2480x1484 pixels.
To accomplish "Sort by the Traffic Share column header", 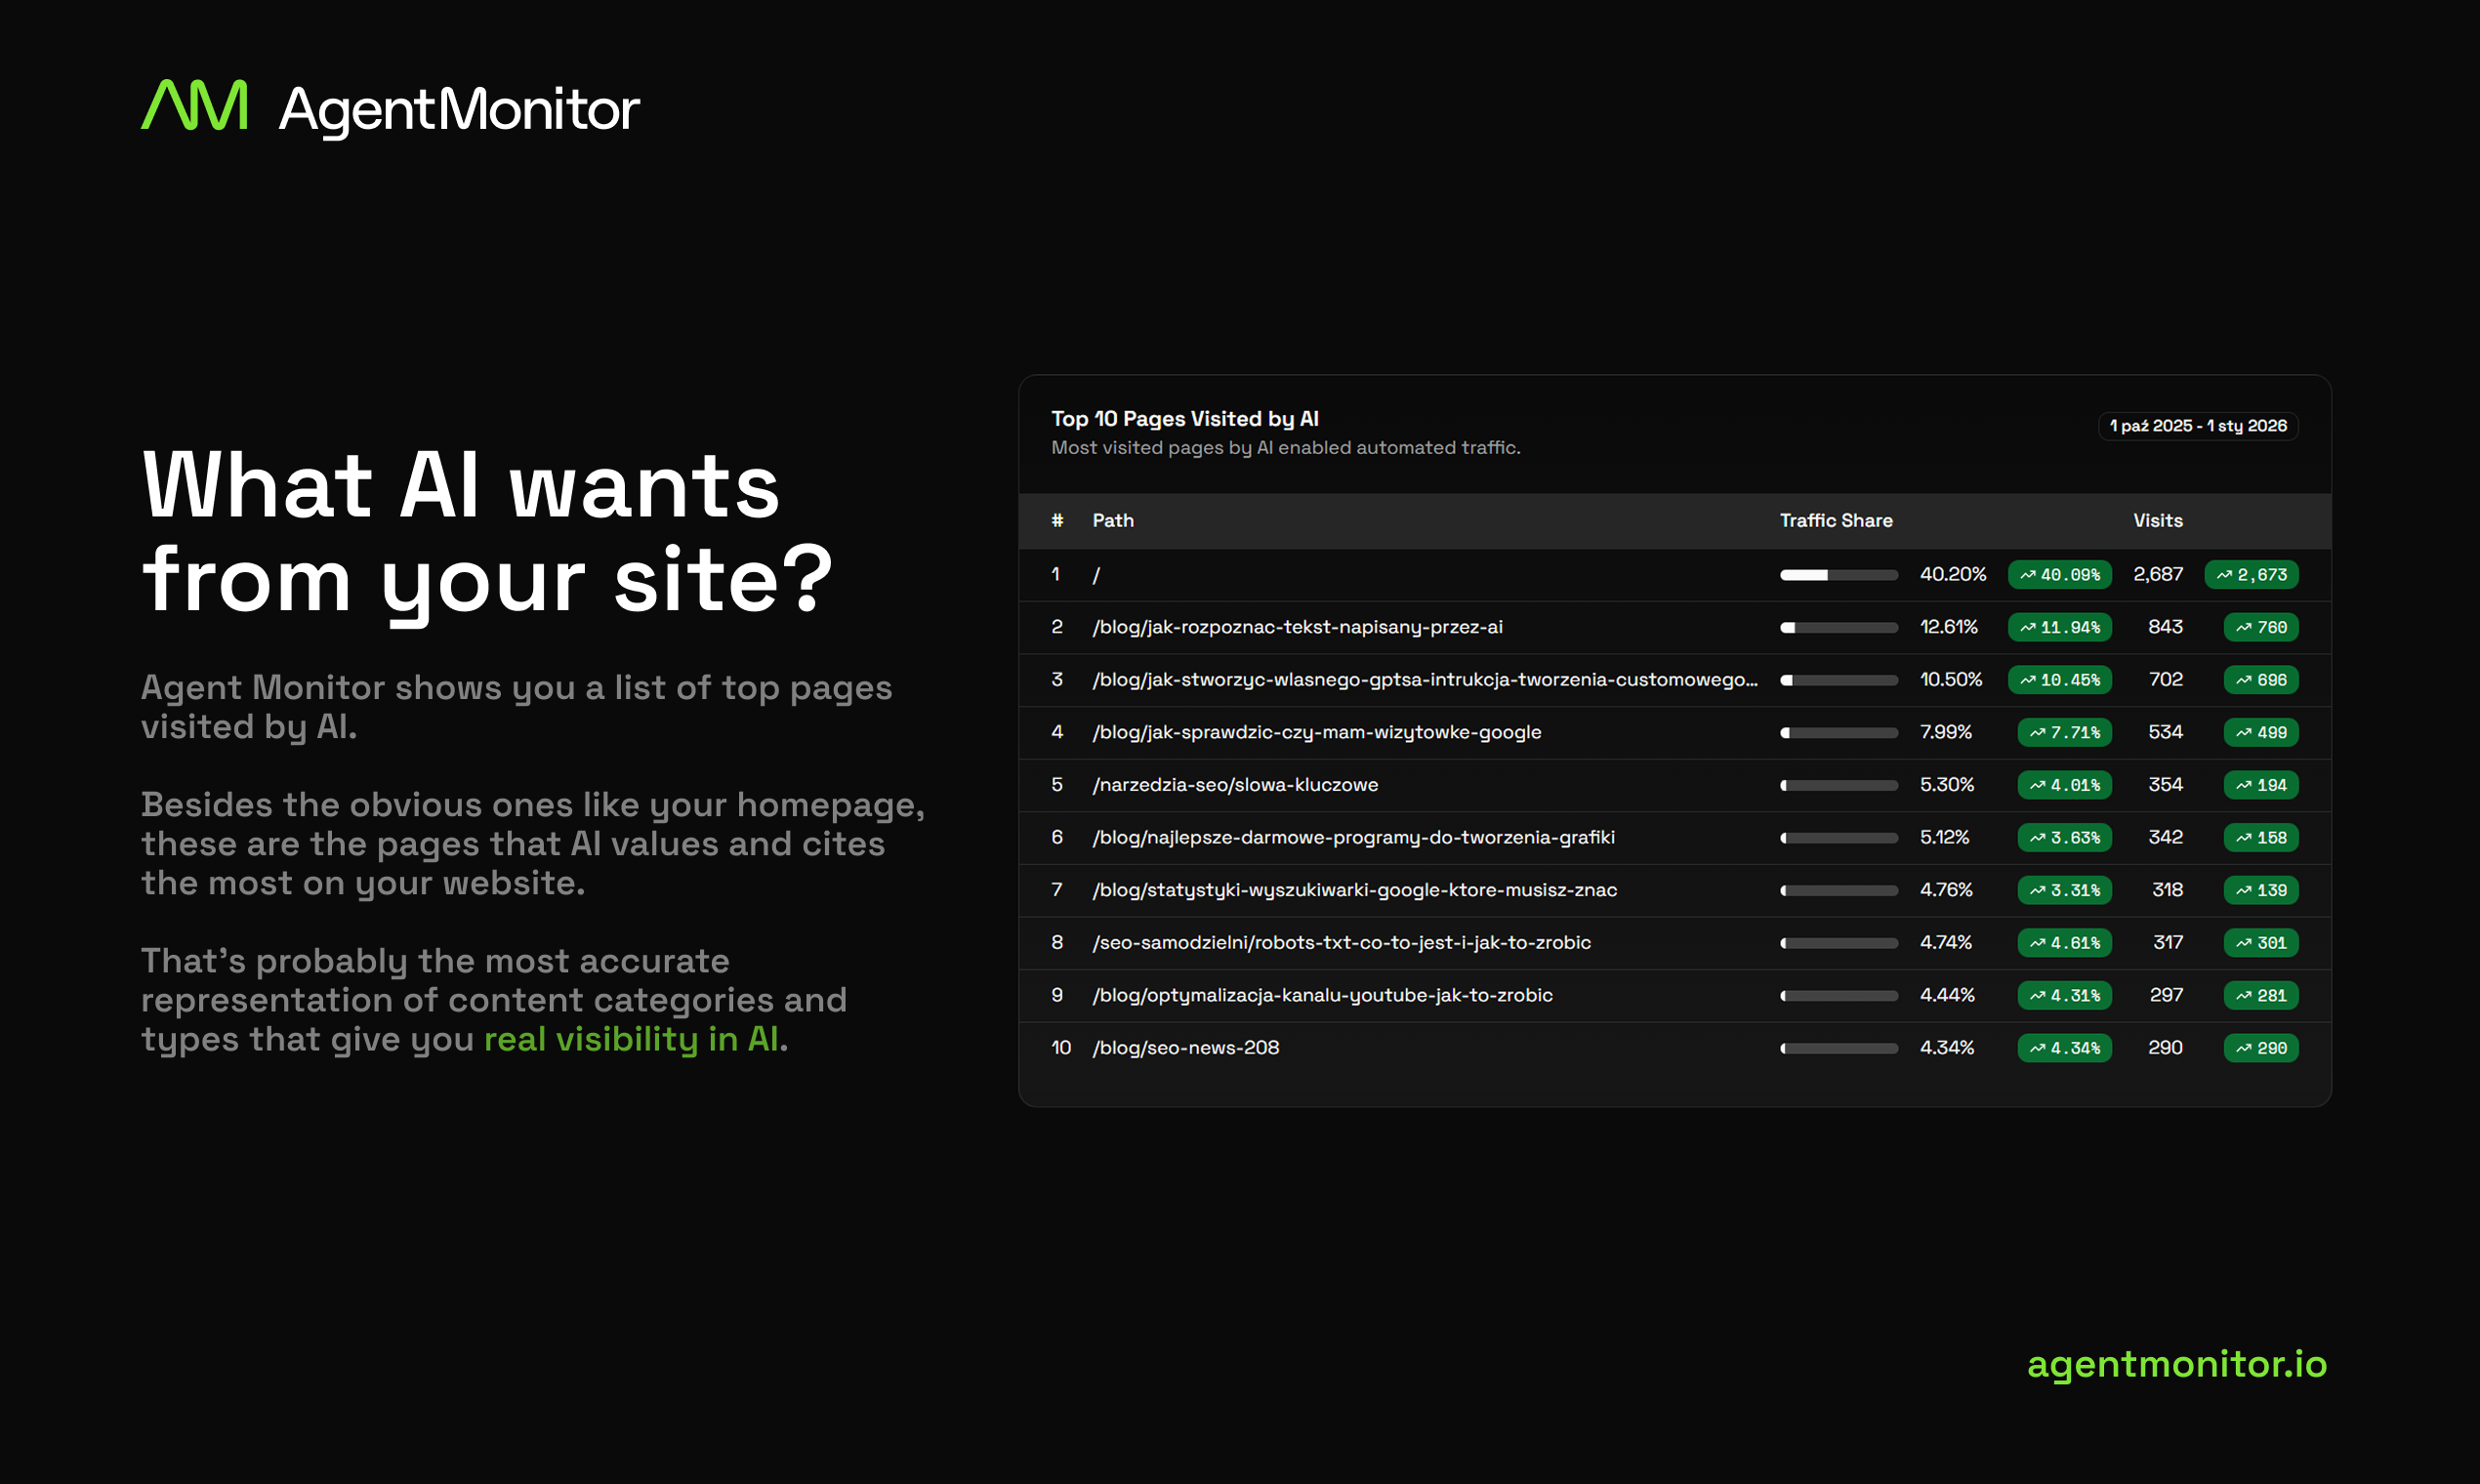I will click(x=1836, y=520).
